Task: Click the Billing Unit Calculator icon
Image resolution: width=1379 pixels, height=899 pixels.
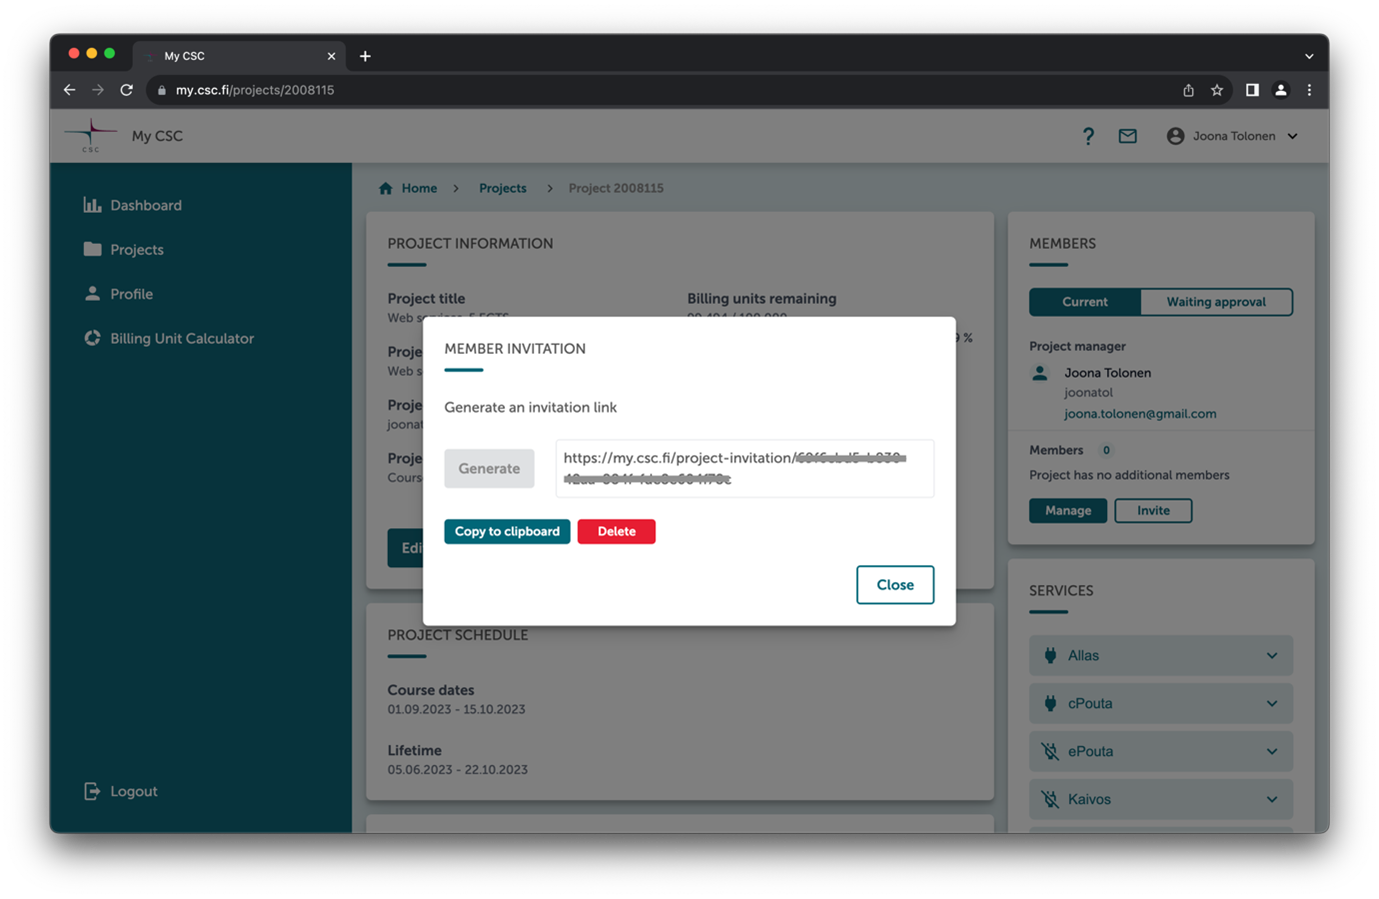Action: tap(92, 338)
